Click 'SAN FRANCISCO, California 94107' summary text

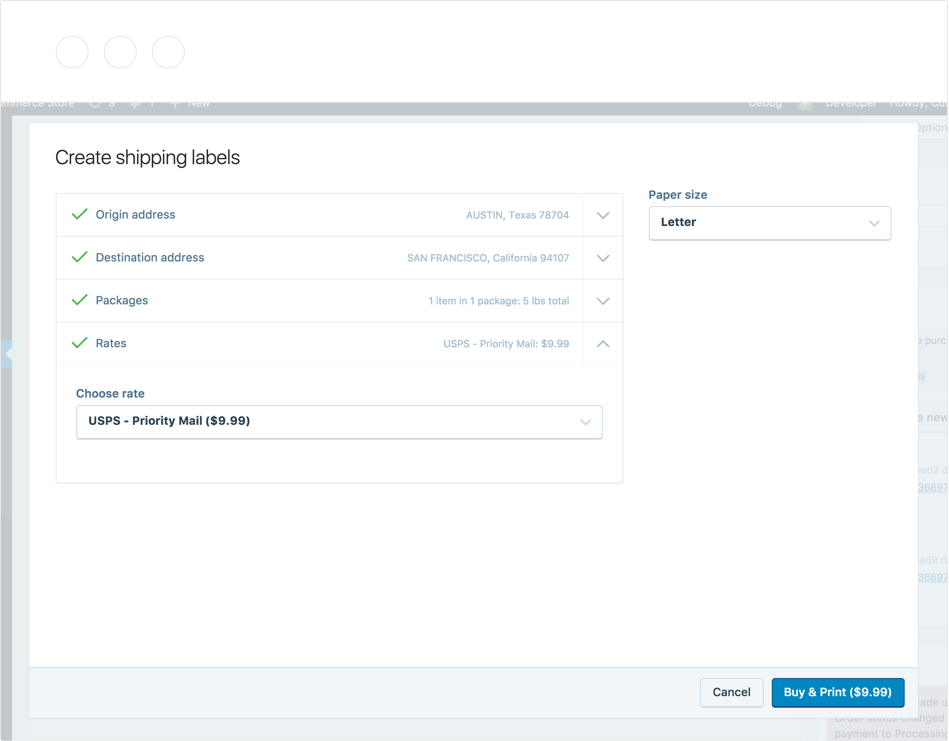488,259
